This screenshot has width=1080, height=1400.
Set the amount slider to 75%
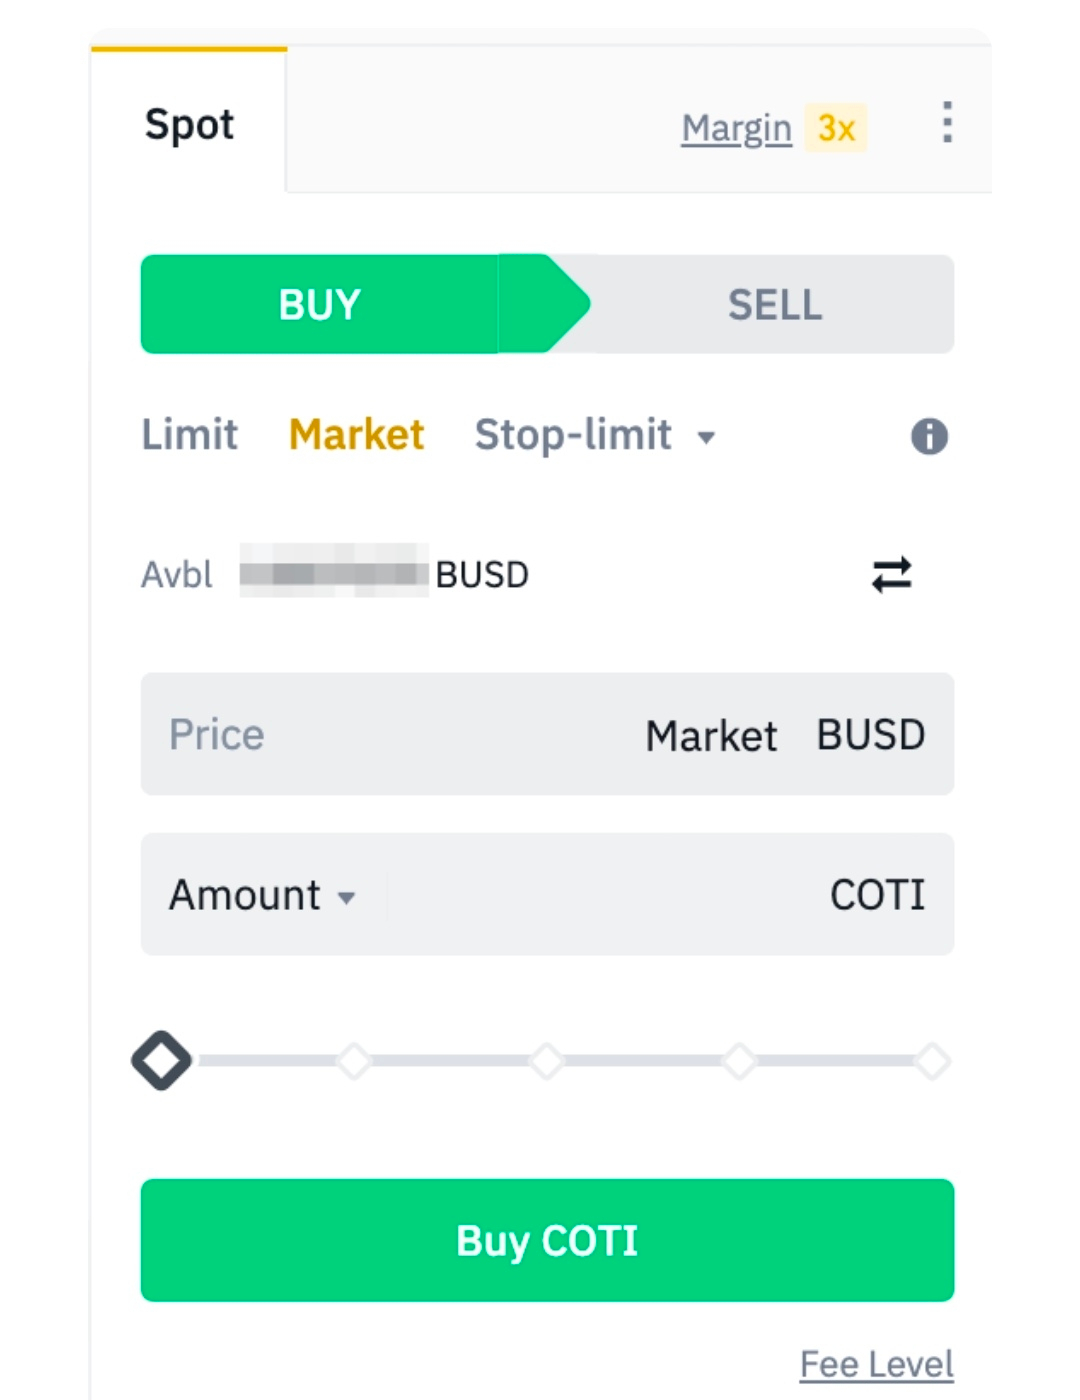(740, 1061)
